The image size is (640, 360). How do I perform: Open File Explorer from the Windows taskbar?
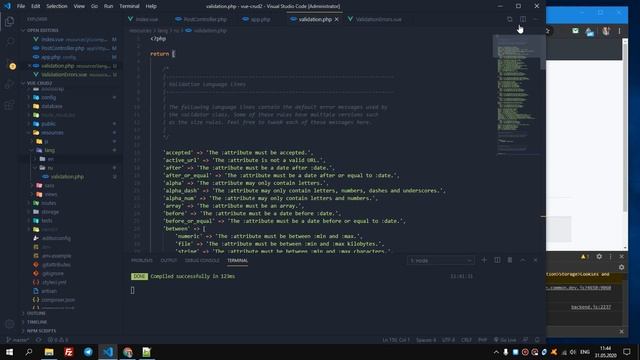click(x=49, y=352)
